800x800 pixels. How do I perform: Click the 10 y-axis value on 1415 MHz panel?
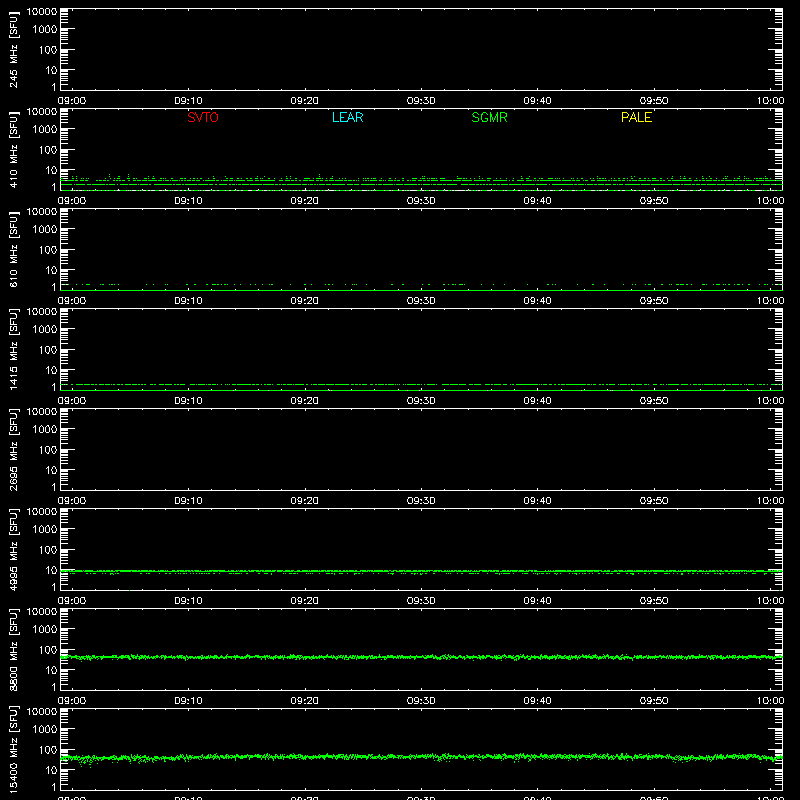point(52,370)
